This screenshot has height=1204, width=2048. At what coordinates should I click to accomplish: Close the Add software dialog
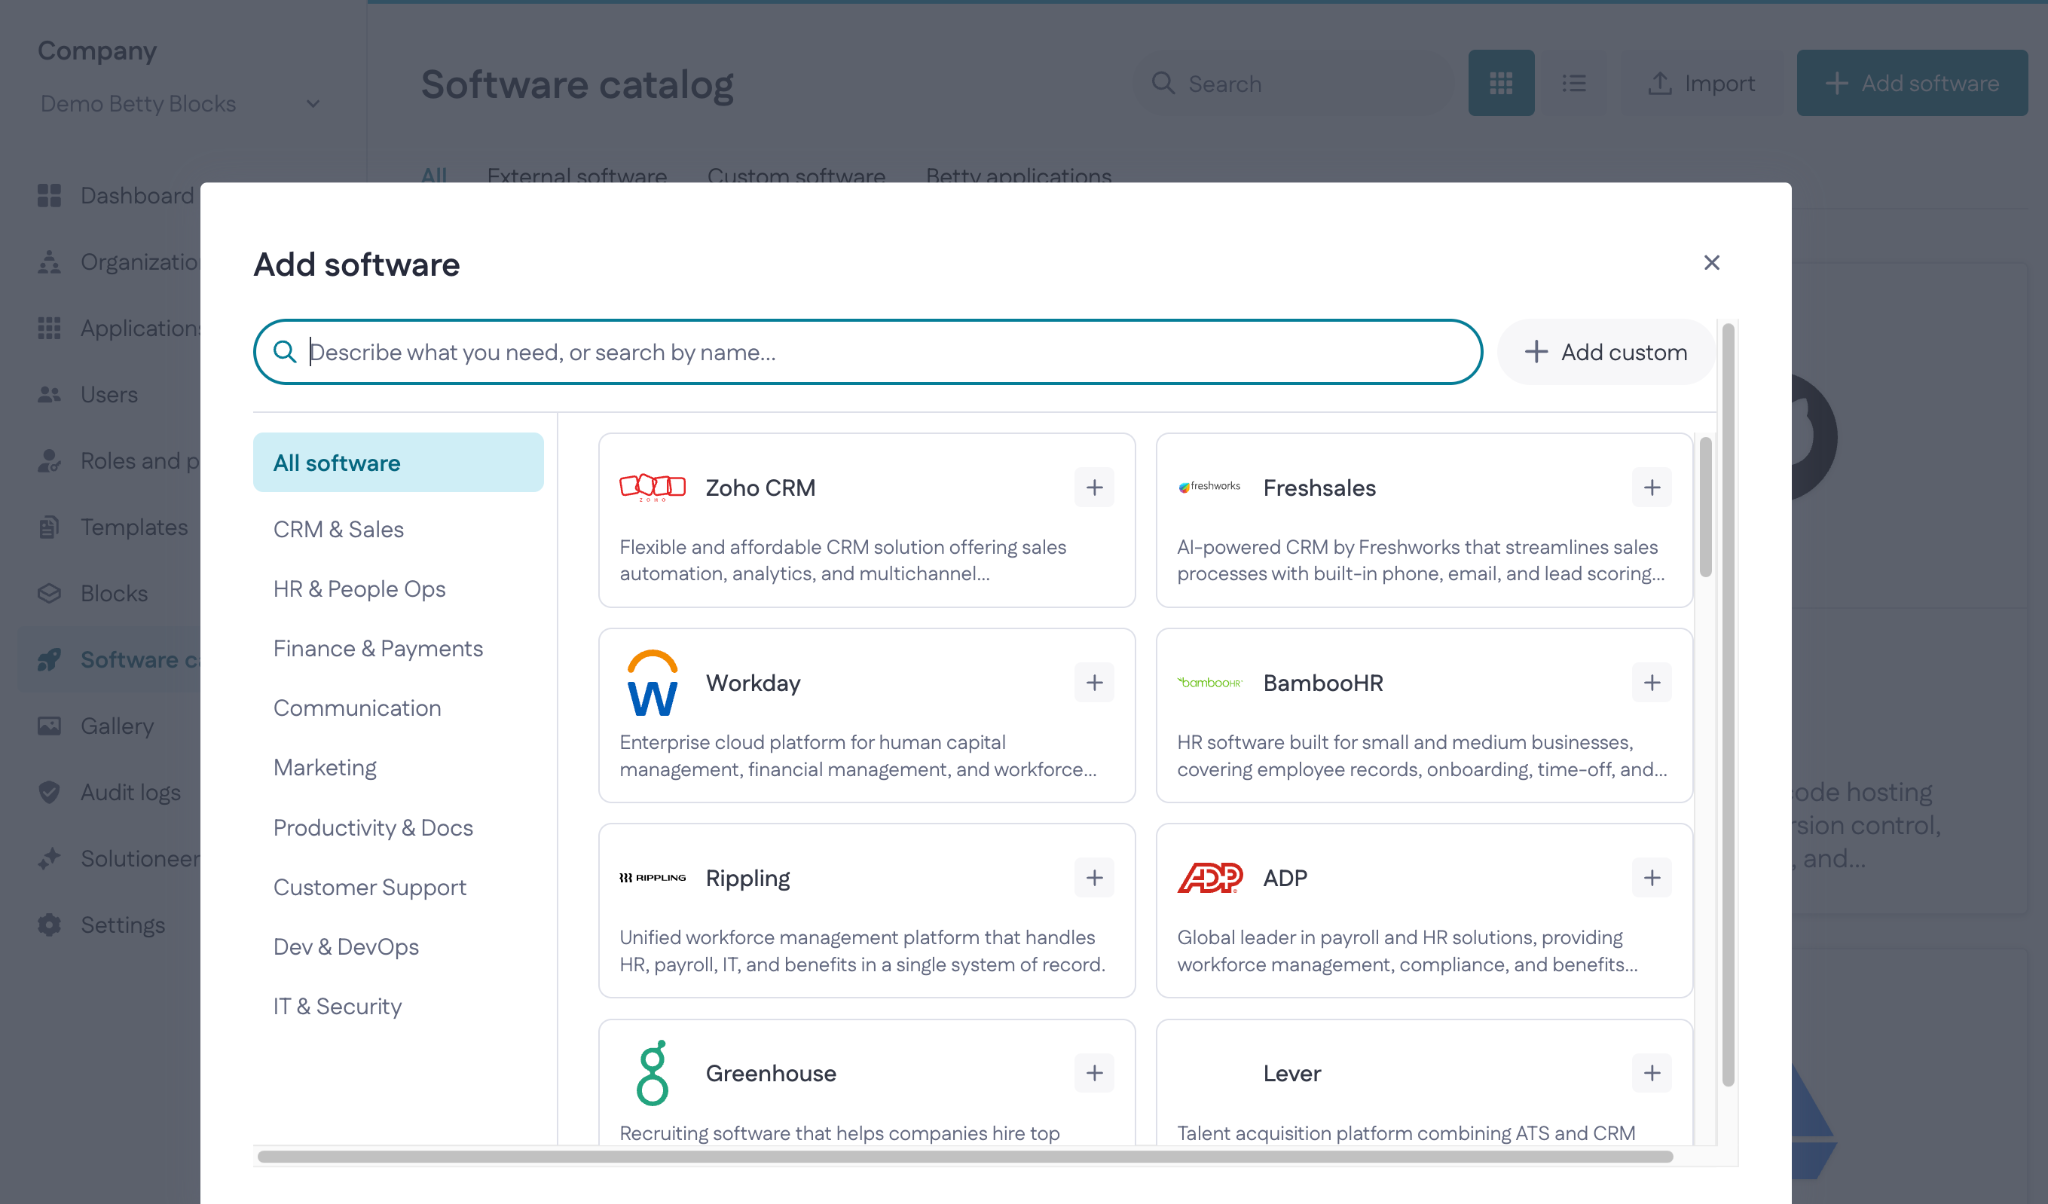[1711, 263]
